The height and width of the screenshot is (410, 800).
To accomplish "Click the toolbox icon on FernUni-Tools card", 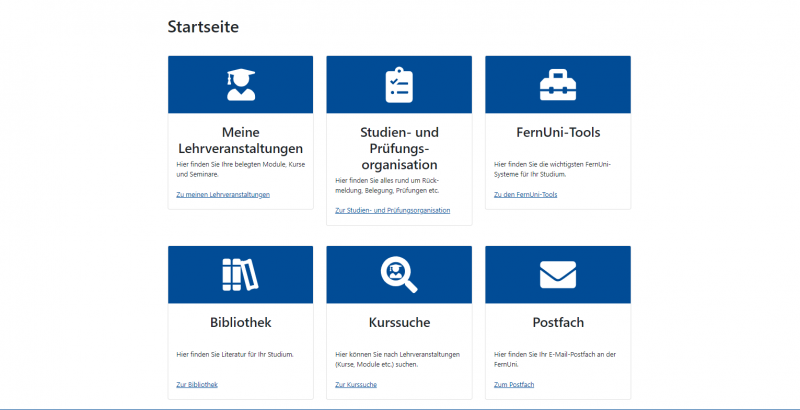I will (x=558, y=85).
